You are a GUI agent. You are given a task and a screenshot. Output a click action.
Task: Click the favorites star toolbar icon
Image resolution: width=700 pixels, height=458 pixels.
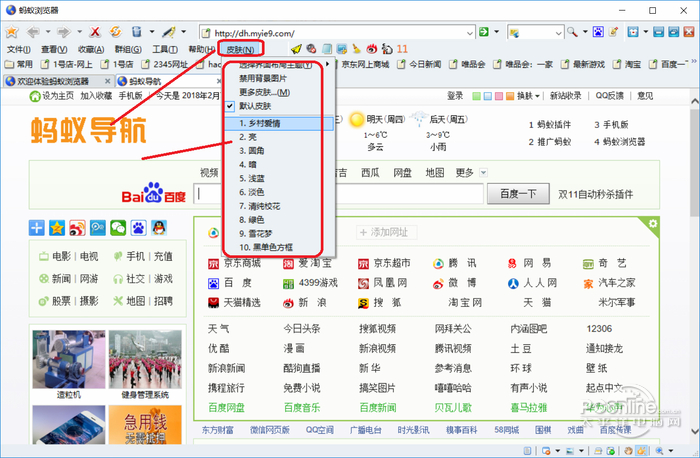(12, 32)
